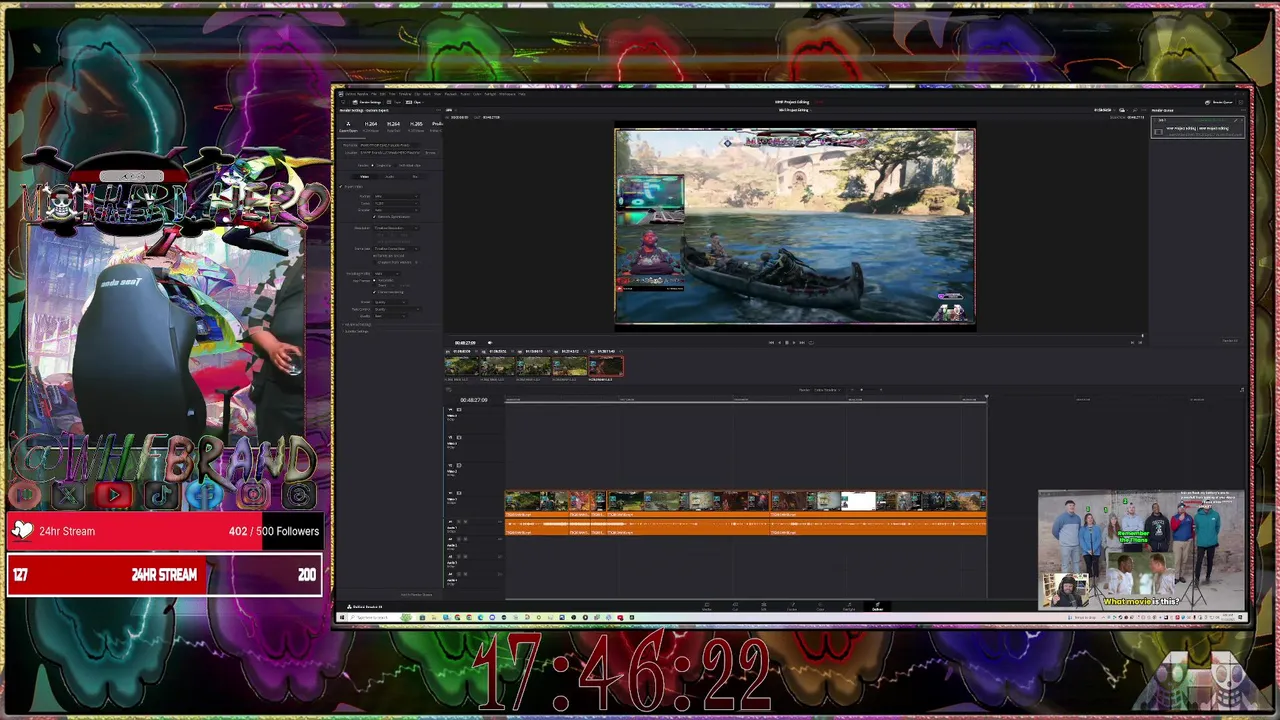Remove Job 1 with its X icon

tap(1242, 120)
